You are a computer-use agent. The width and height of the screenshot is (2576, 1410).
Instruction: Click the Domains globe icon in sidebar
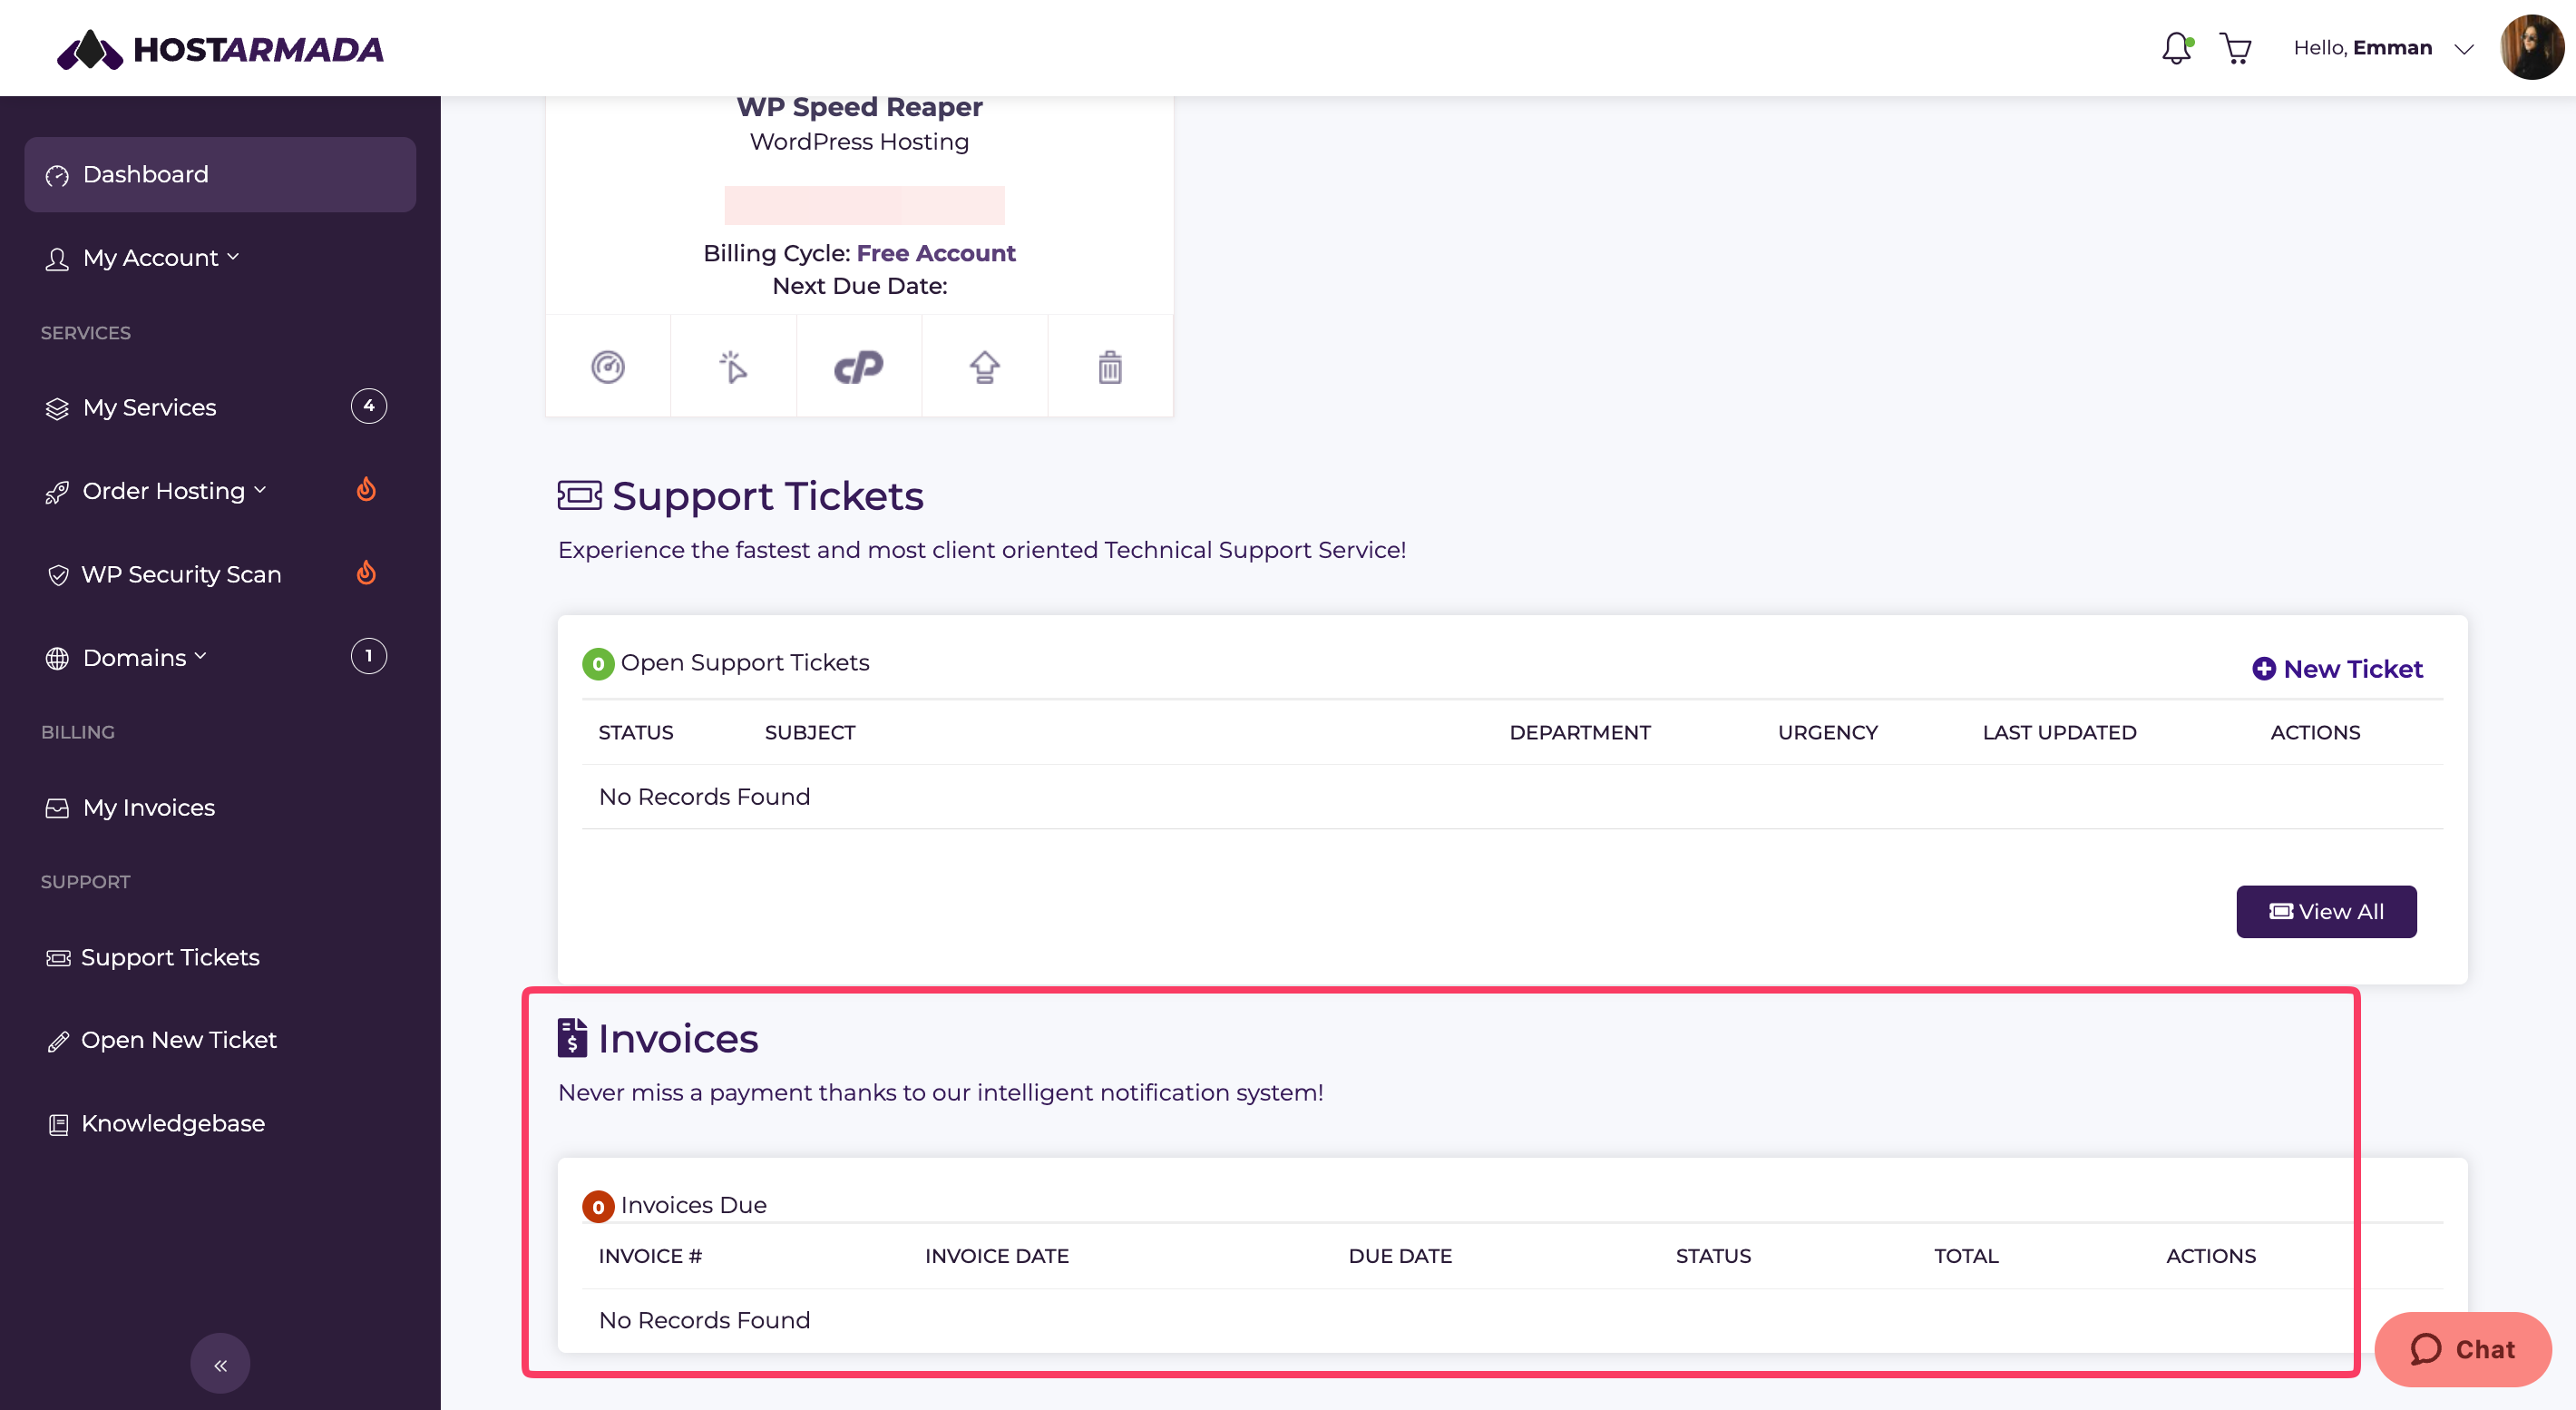click(x=57, y=659)
